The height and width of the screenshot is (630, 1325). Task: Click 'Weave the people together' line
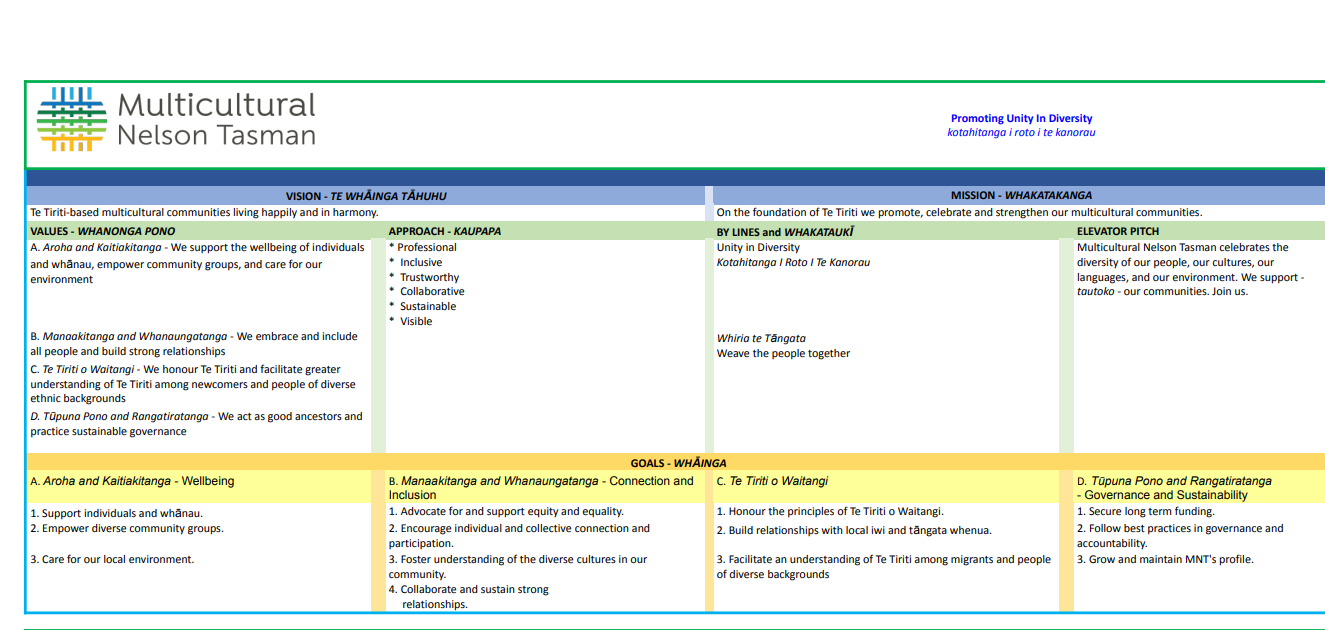tap(783, 353)
